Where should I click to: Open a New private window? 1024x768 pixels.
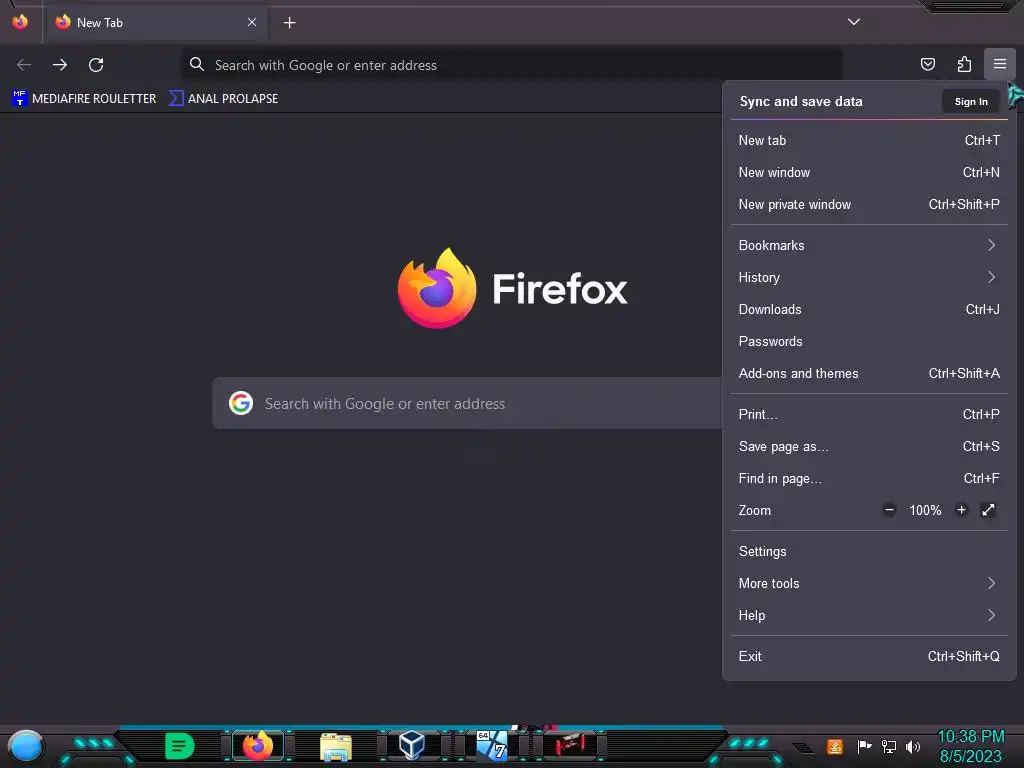tap(869, 204)
